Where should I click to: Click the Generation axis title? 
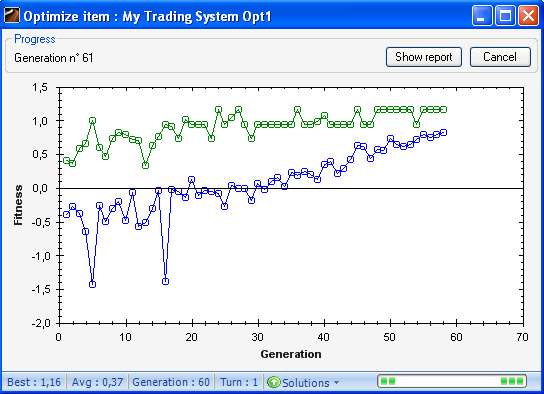291,354
